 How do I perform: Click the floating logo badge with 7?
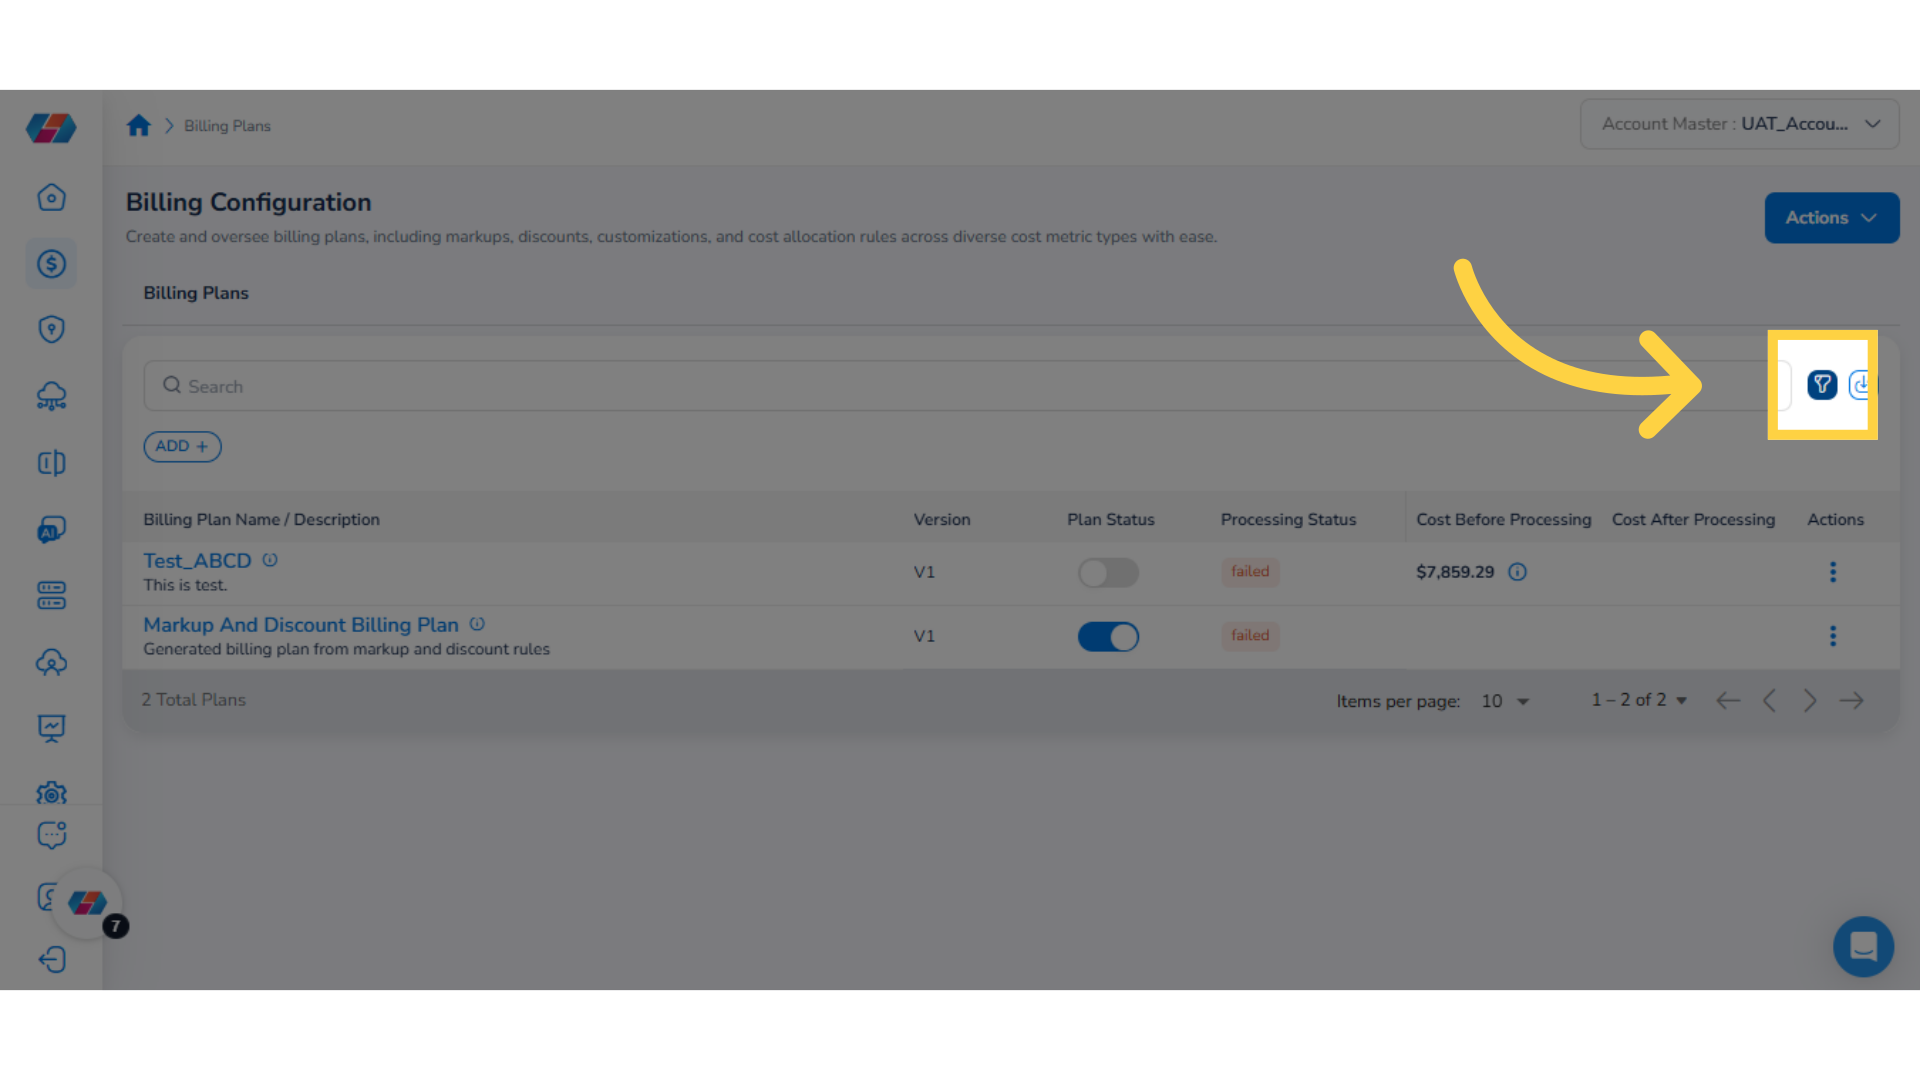tap(88, 904)
